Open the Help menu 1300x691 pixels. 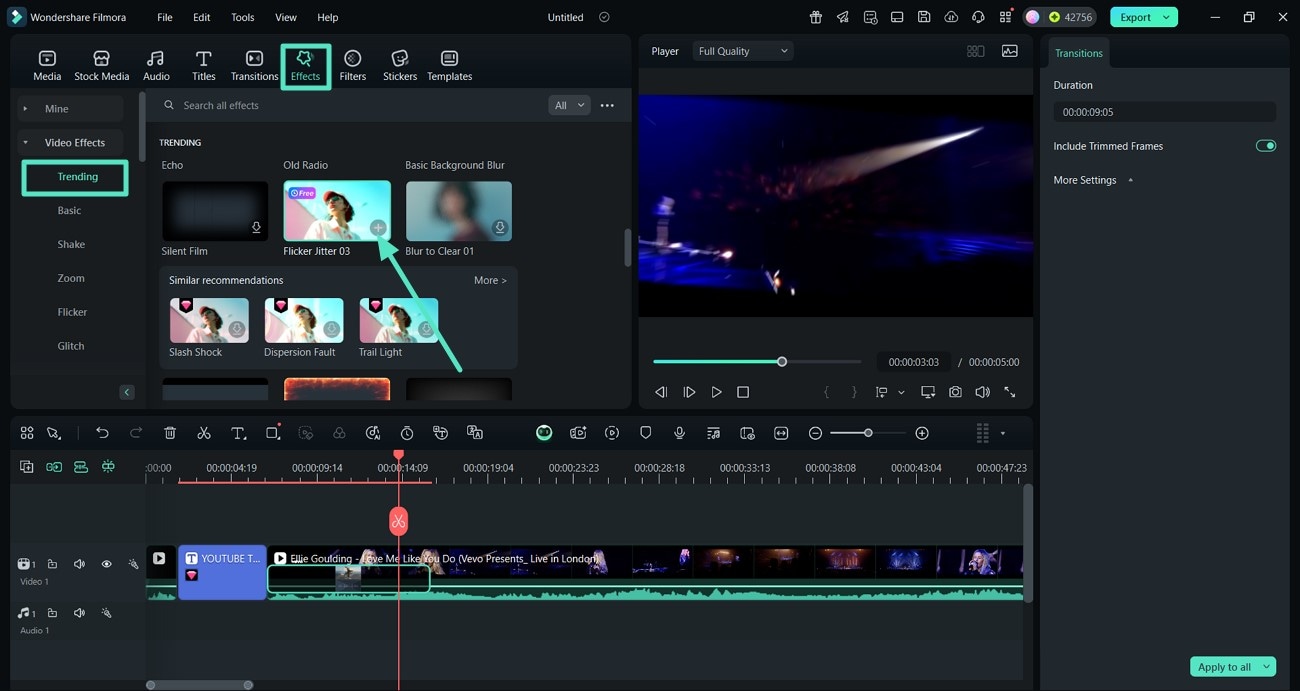(x=327, y=17)
